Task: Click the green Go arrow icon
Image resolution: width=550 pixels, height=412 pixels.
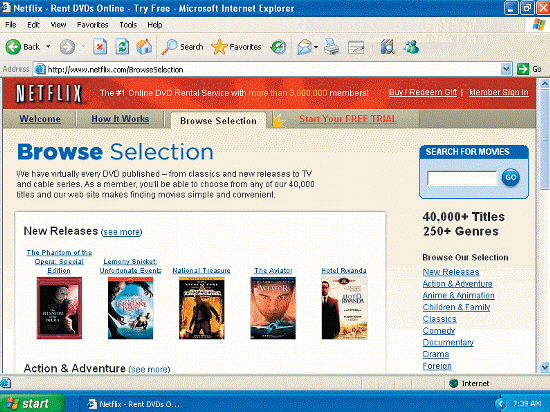Action: pyautogui.click(x=523, y=69)
